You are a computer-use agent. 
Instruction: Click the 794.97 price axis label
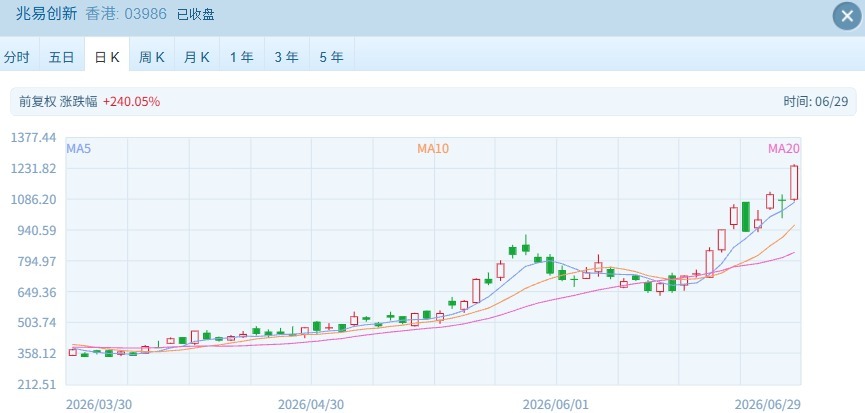point(36,261)
